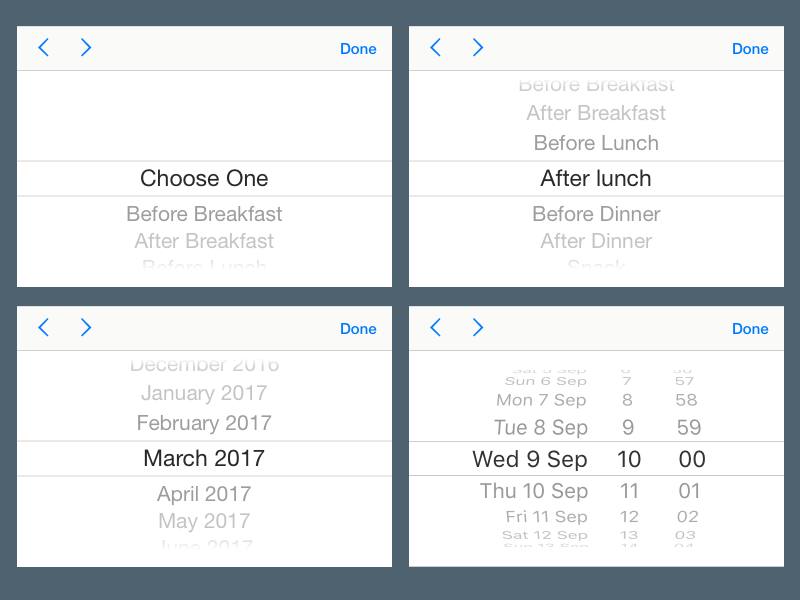Viewport: 800px width, 600px height.
Task: Select Before Breakfast from the picker
Action: click(204, 214)
